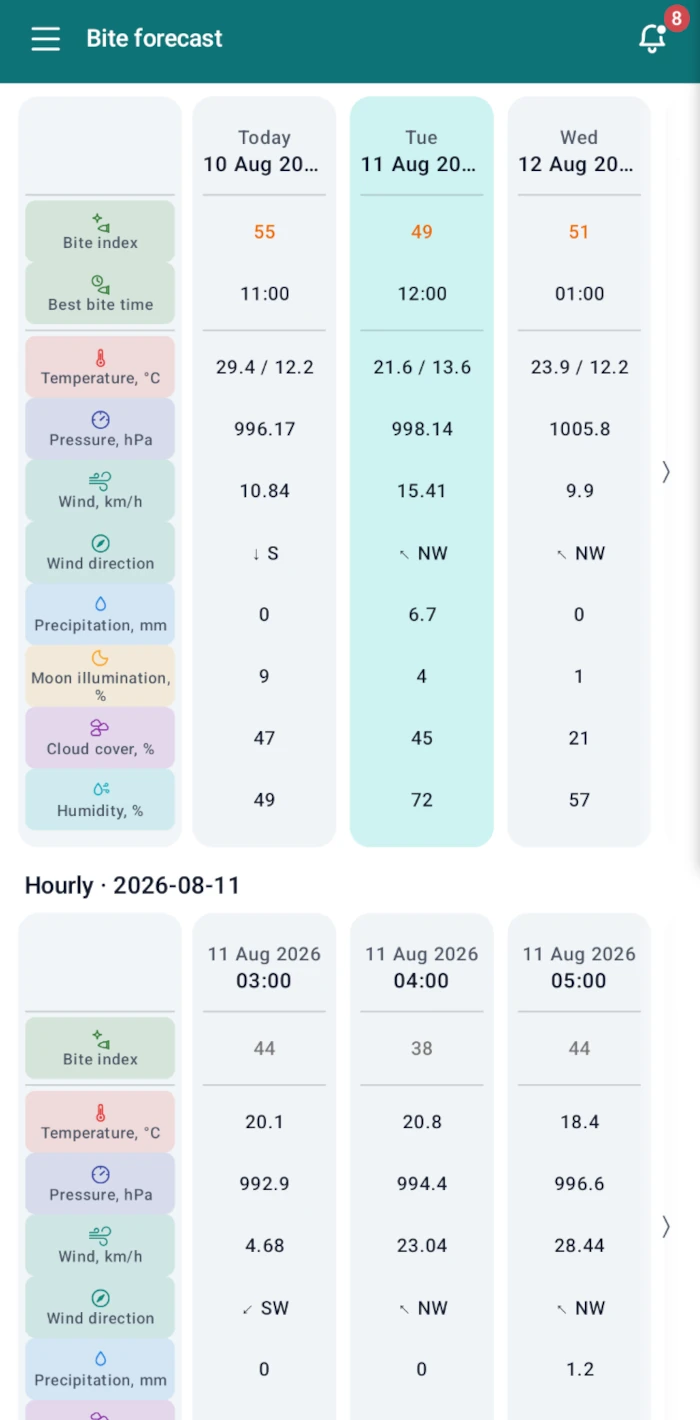Tap the Bite index fish icon in daily table
The image size is (700, 1420).
100,222
